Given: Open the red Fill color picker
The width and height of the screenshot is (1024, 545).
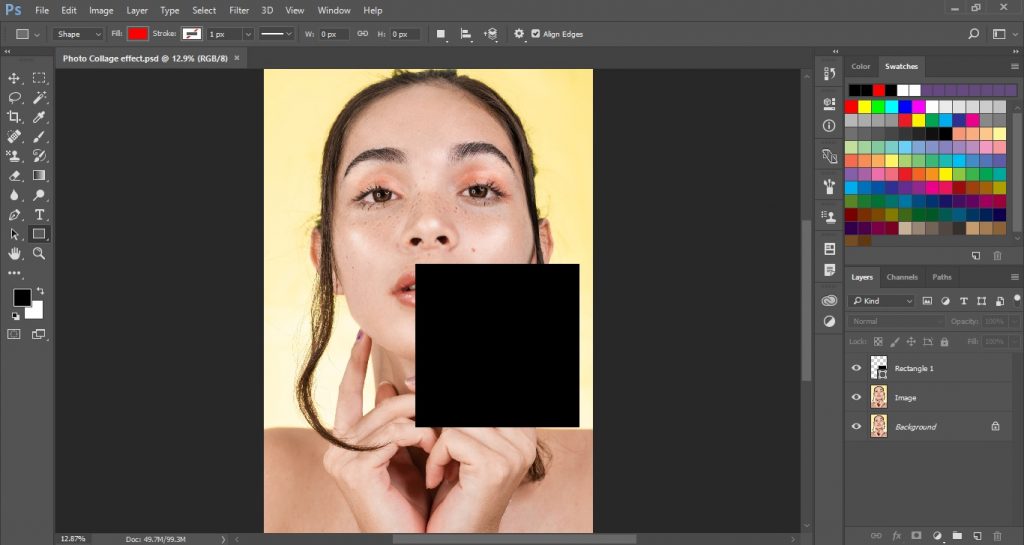Looking at the screenshot, I should pyautogui.click(x=137, y=34).
